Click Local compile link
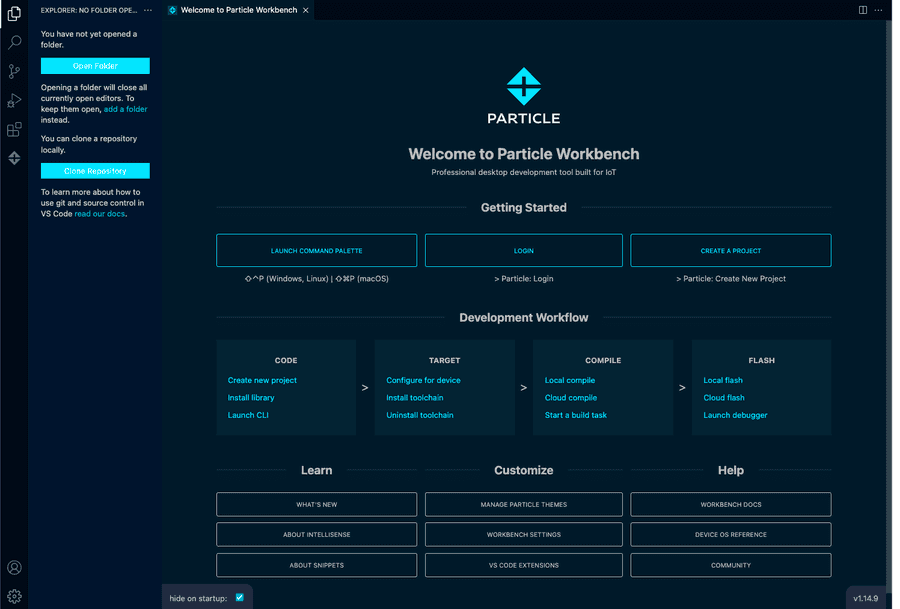Viewport: 900px width, 609px height. coord(570,380)
